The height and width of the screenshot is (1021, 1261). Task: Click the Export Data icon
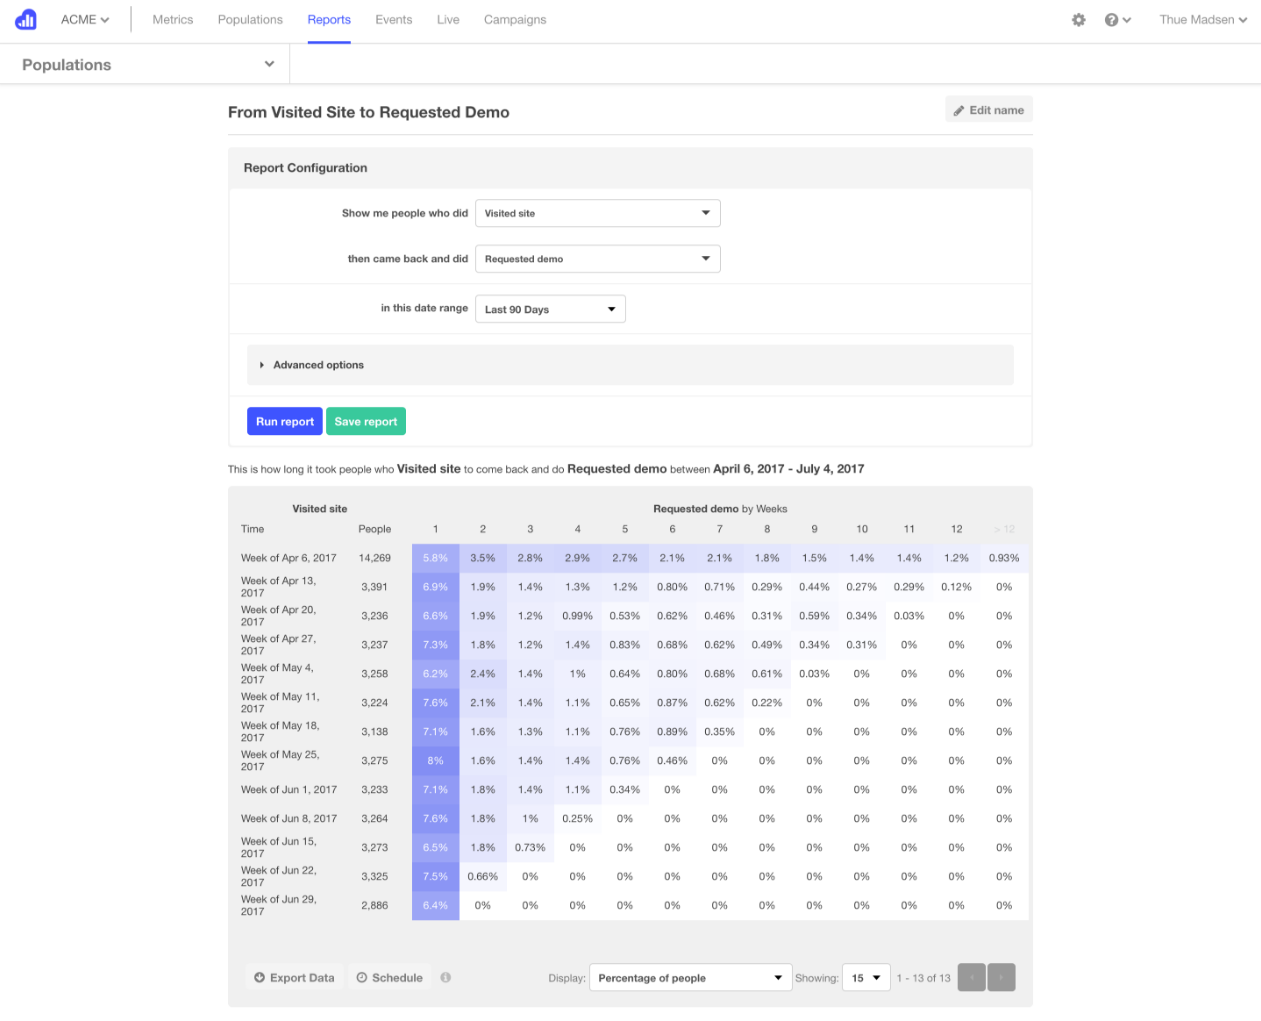[258, 977]
